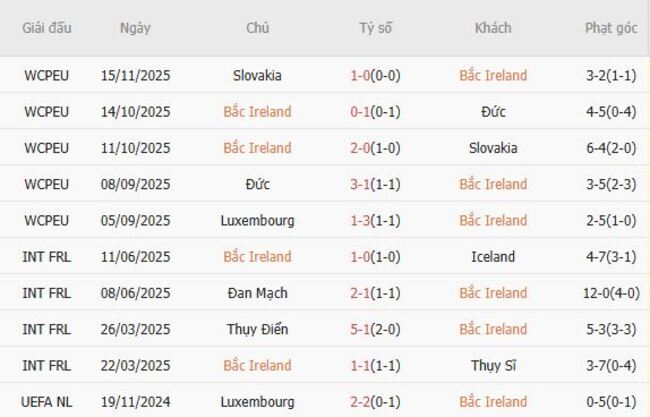Open the 1-0(0-0) score against Slovakia
Screen dimensions: 650x417
pyautogui.click(x=375, y=75)
